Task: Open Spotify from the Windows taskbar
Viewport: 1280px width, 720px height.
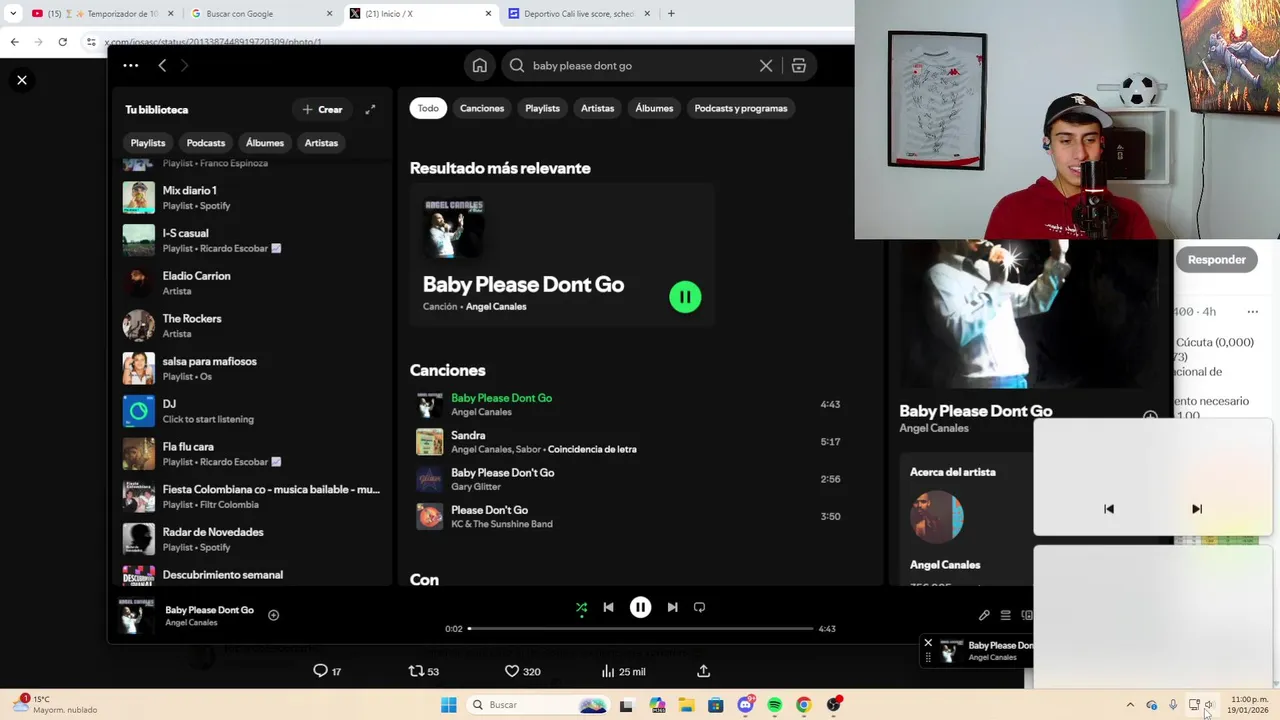Action: click(774, 705)
